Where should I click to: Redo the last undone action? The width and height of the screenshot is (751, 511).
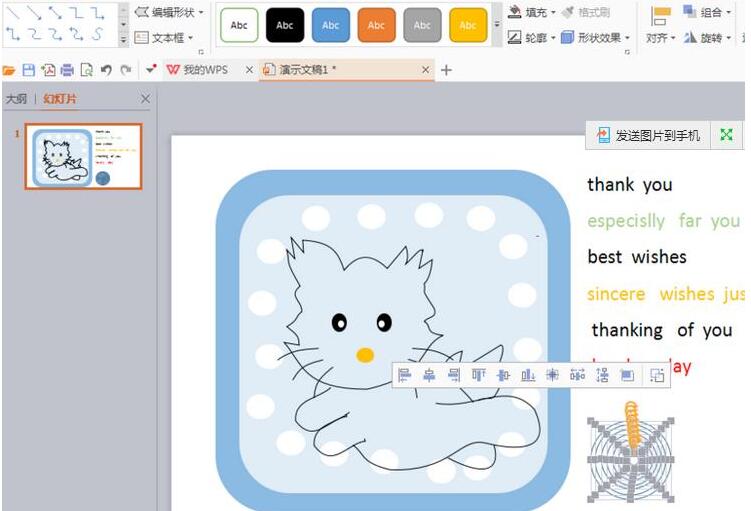coord(125,70)
